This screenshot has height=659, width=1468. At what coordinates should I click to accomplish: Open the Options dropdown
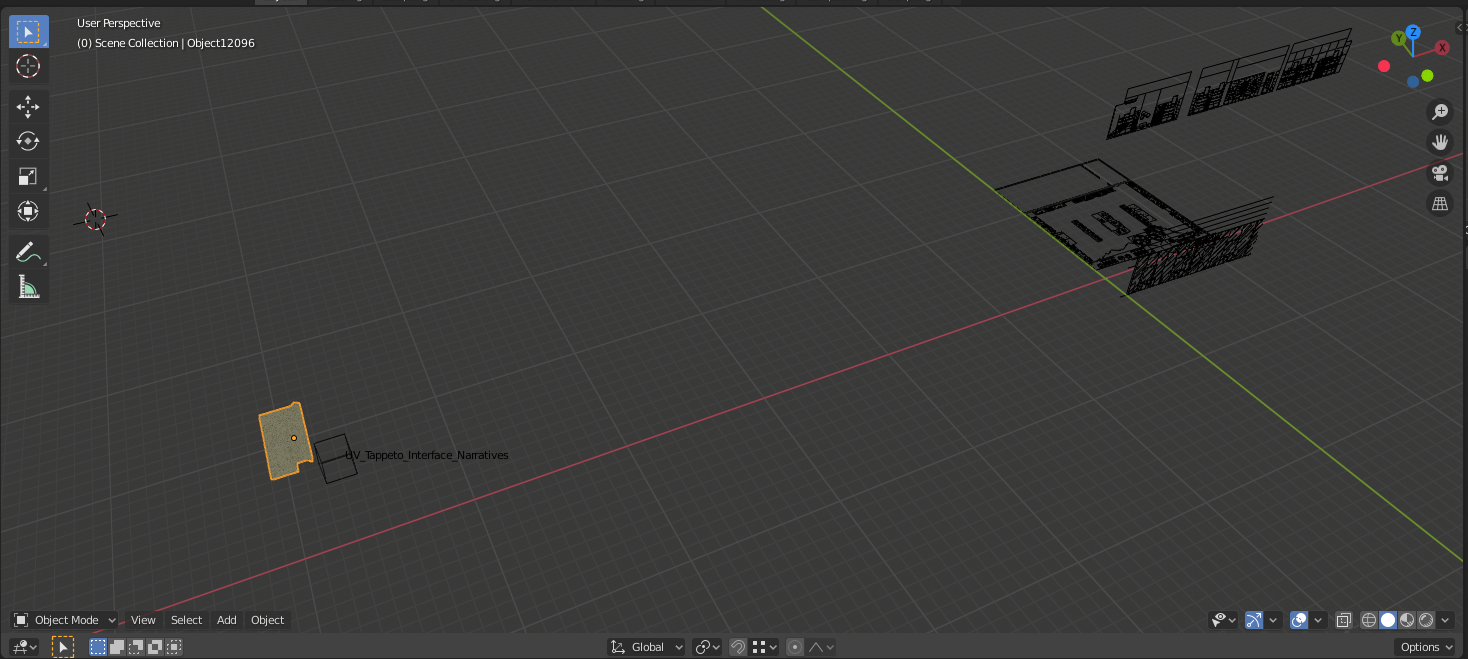[1424, 647]
